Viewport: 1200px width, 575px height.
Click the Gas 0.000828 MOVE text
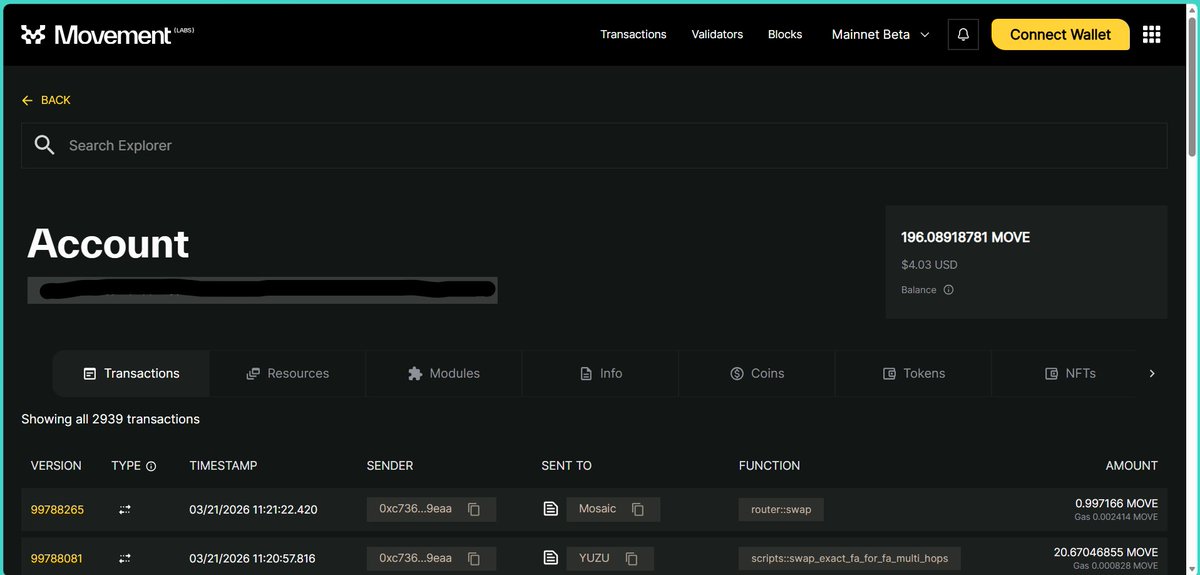pos(1116,566)
